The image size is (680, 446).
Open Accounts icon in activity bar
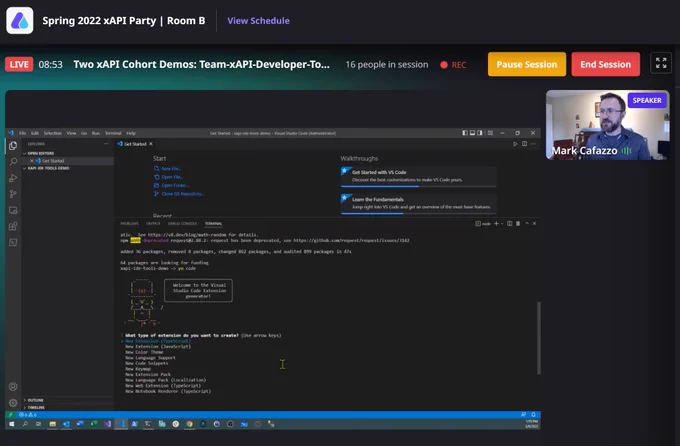13,387
